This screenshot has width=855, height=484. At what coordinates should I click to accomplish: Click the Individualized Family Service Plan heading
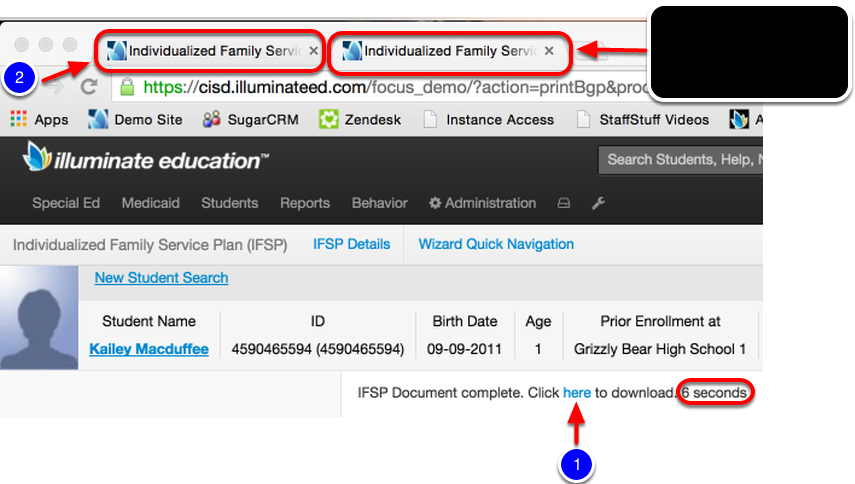click(x=150, y=245)
